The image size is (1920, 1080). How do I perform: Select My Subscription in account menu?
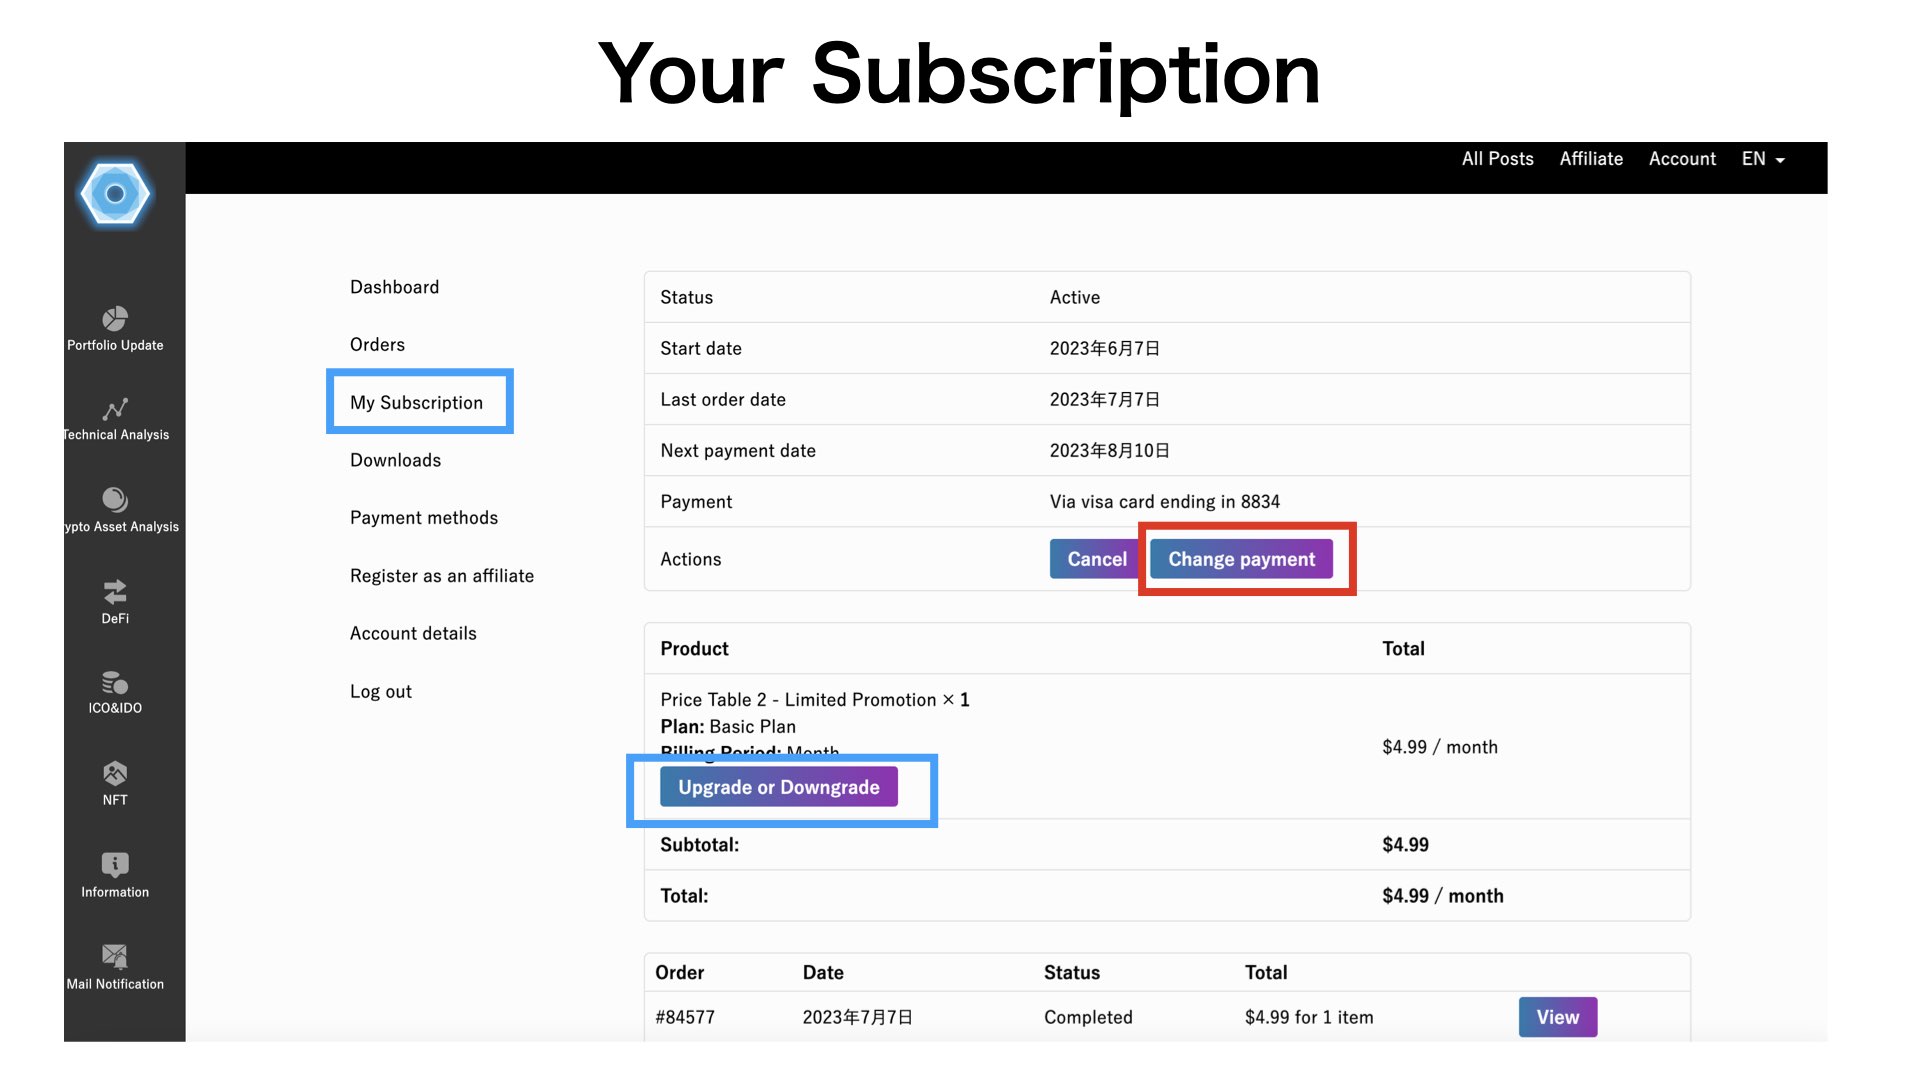tap(416, 402)
